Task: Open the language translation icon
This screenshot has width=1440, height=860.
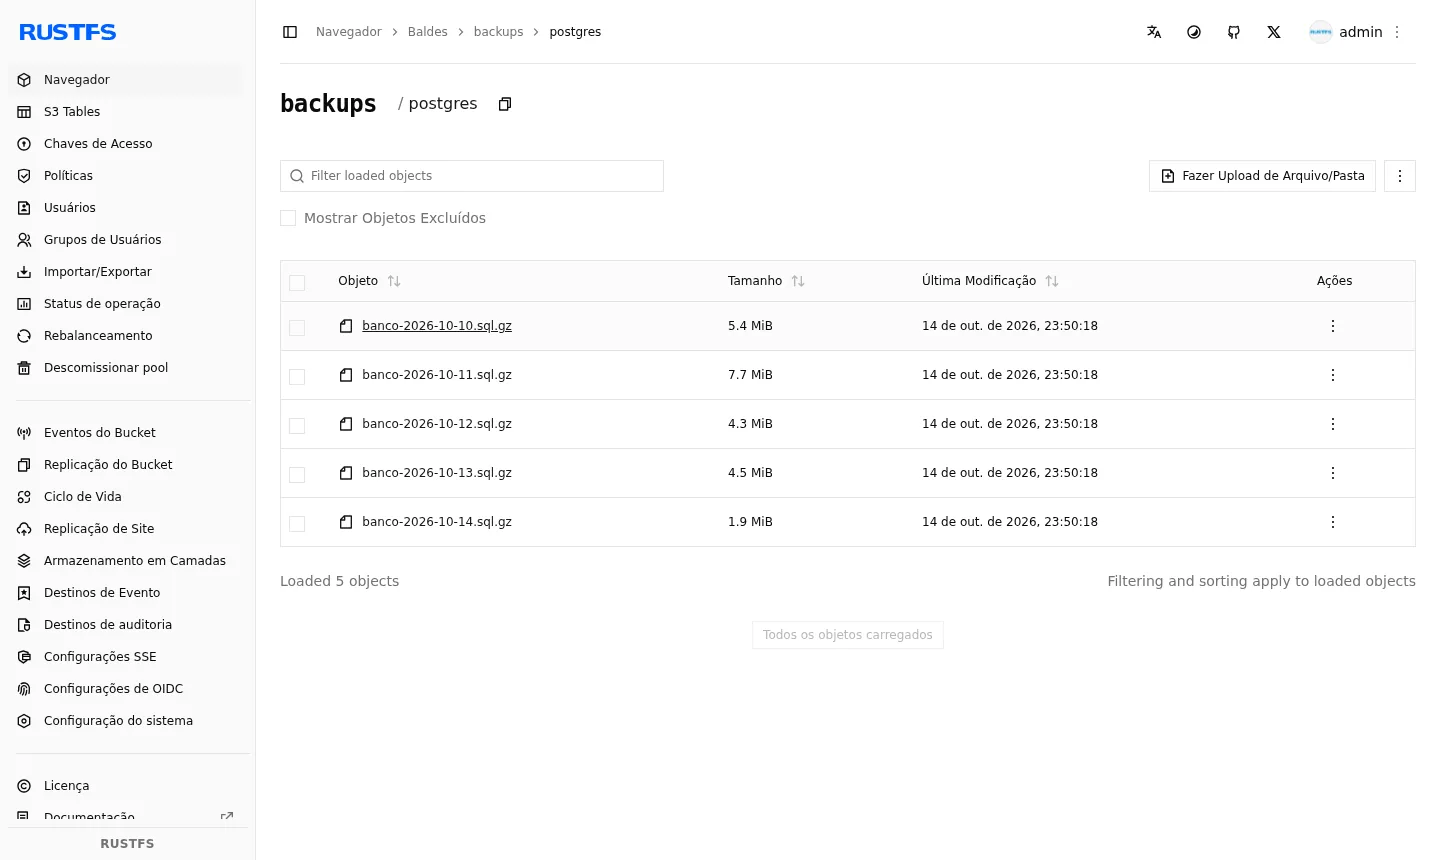Action: (1154, 32)
